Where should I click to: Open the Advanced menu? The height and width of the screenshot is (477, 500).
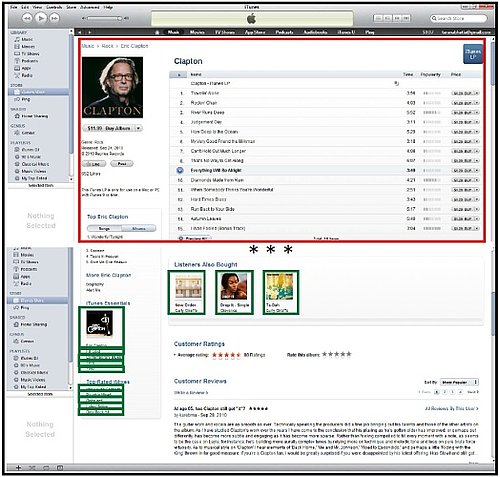(x=90, y=7)
